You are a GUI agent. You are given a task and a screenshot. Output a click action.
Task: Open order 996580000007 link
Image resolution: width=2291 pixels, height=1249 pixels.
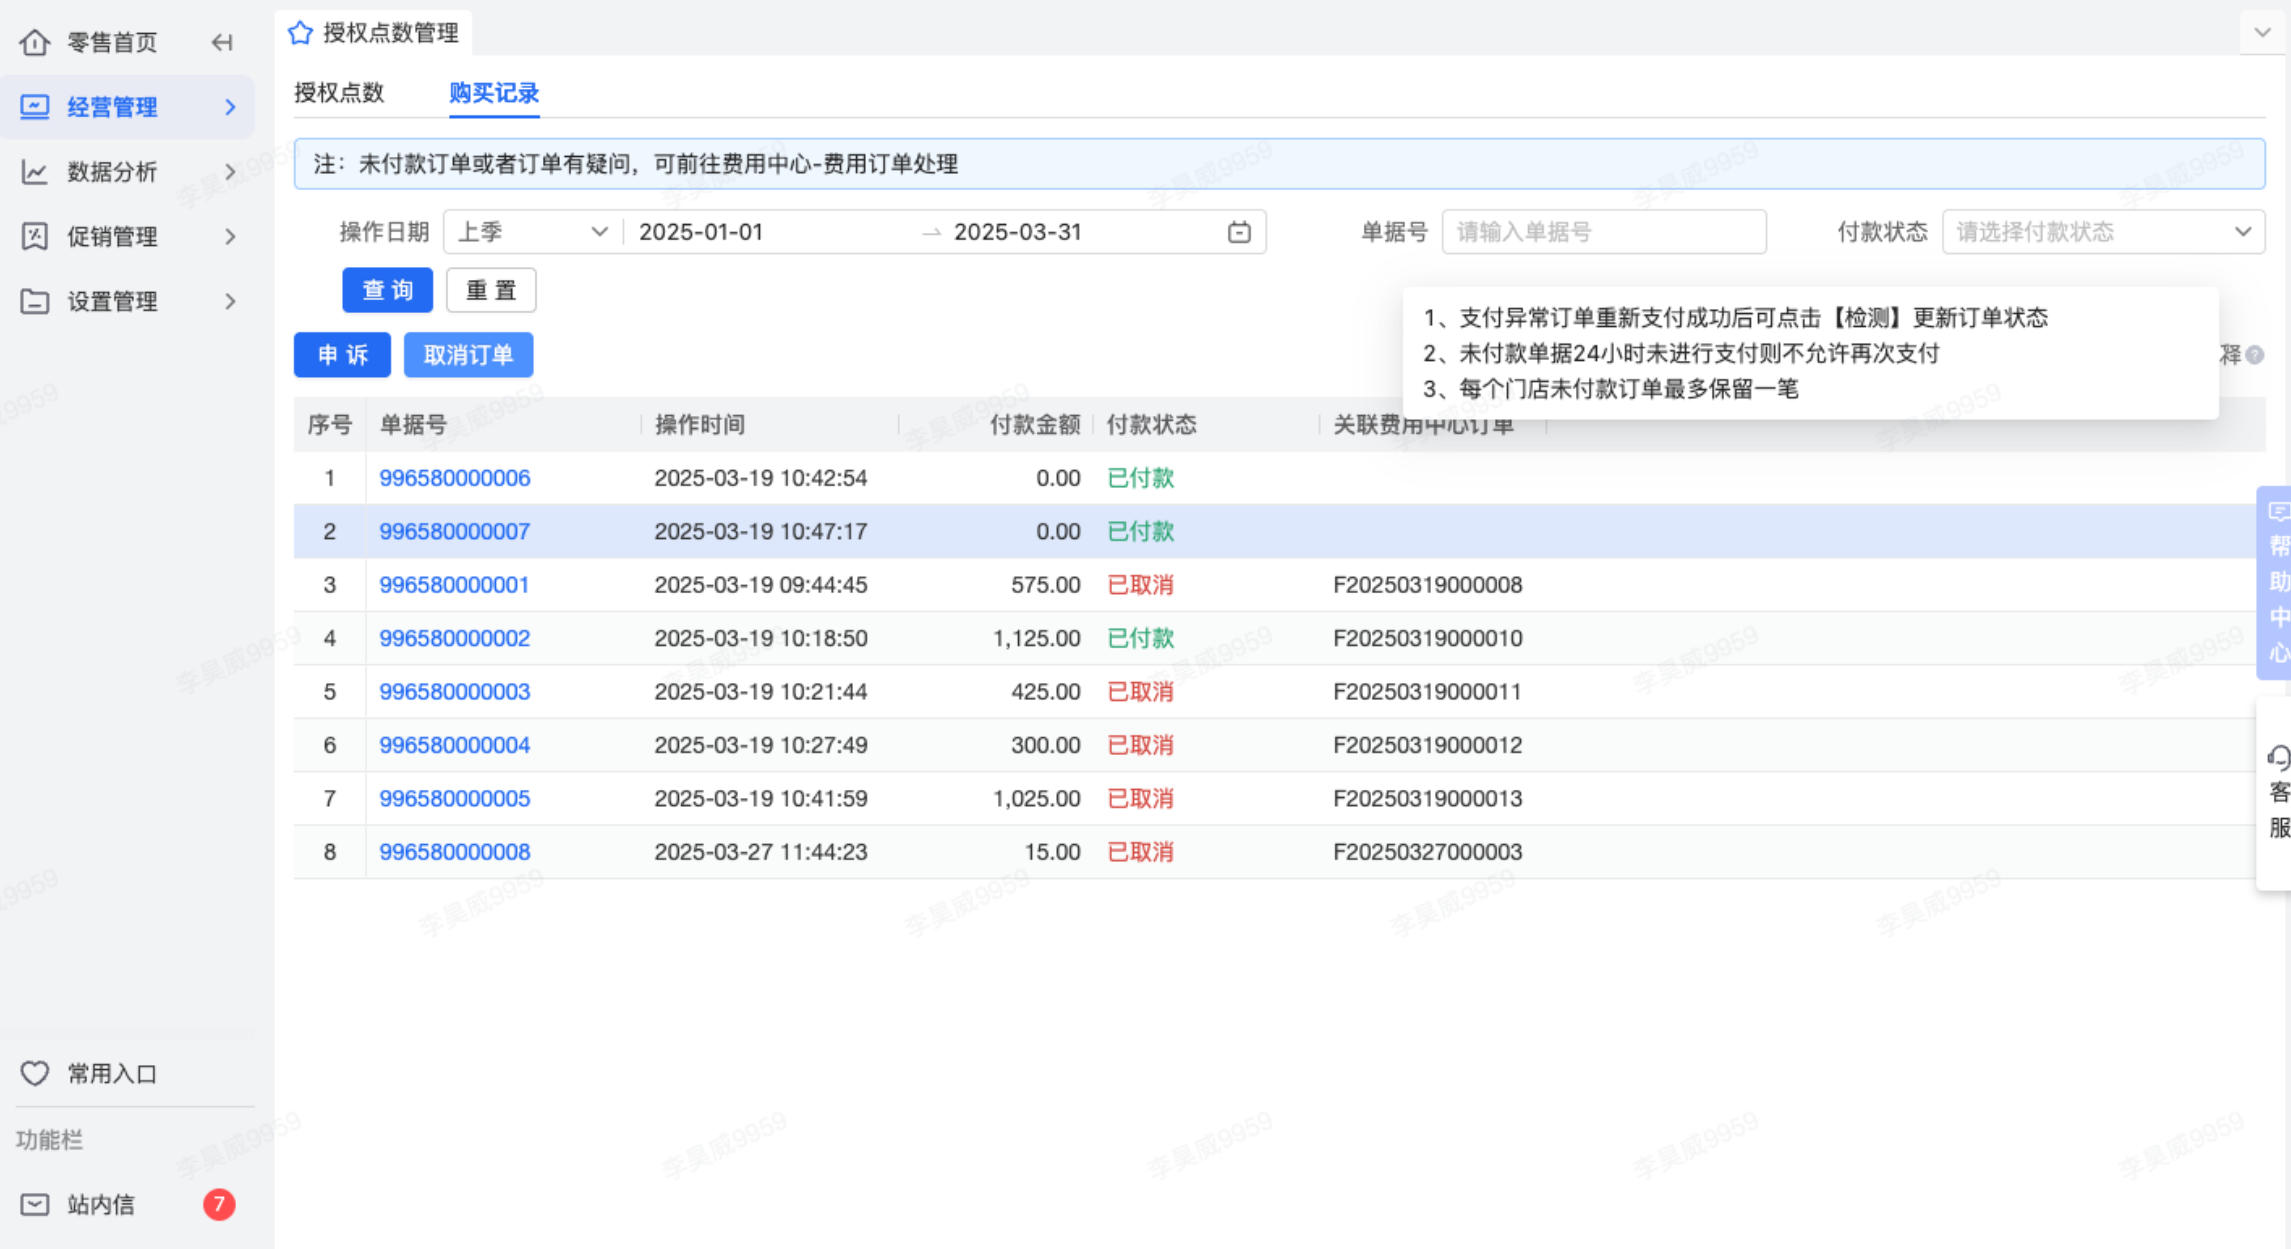coord(455,531)
